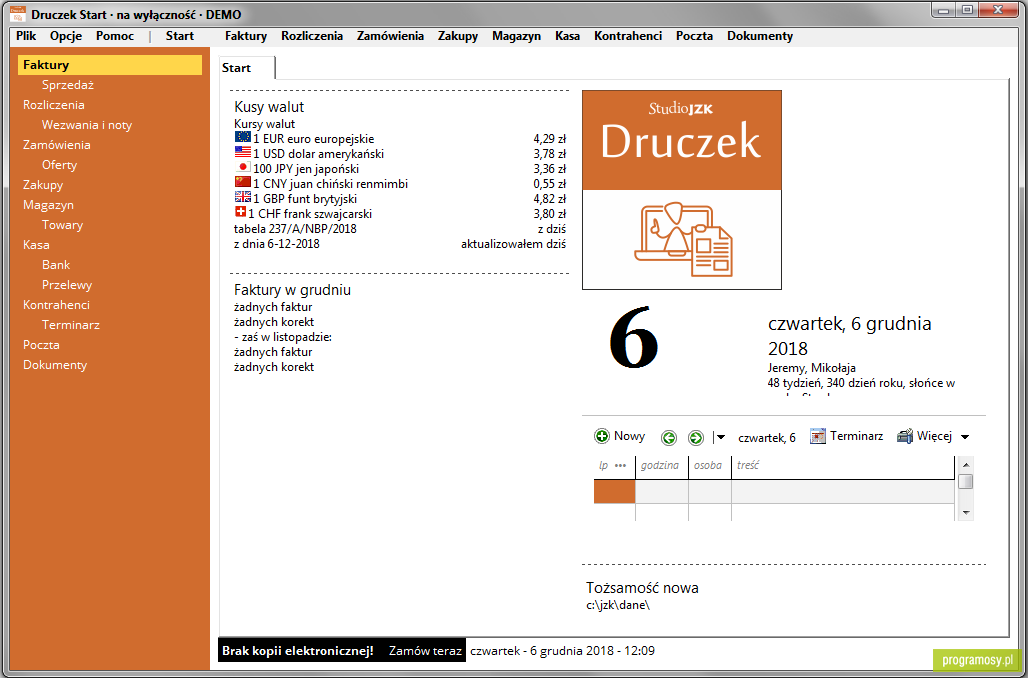Open Rozliczenia in the top menu bar

pos(312,36)
